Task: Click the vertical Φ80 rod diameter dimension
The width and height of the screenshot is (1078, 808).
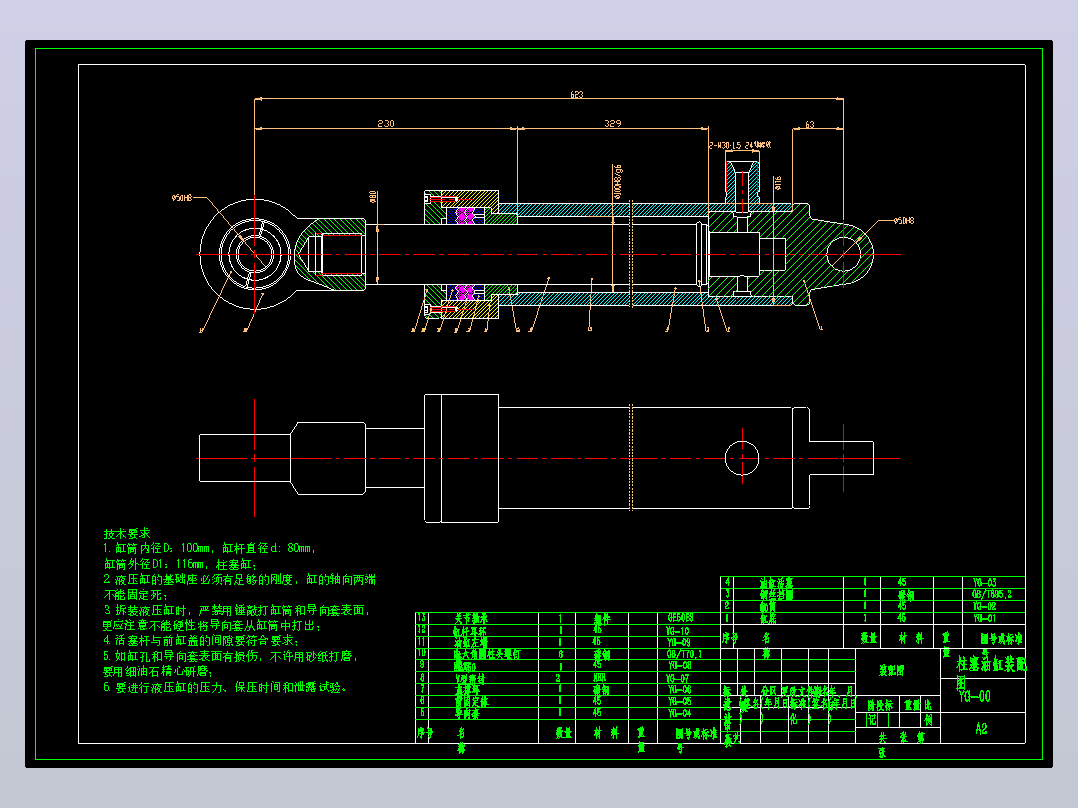Action: pyautogui.click(x=373, y=198)
